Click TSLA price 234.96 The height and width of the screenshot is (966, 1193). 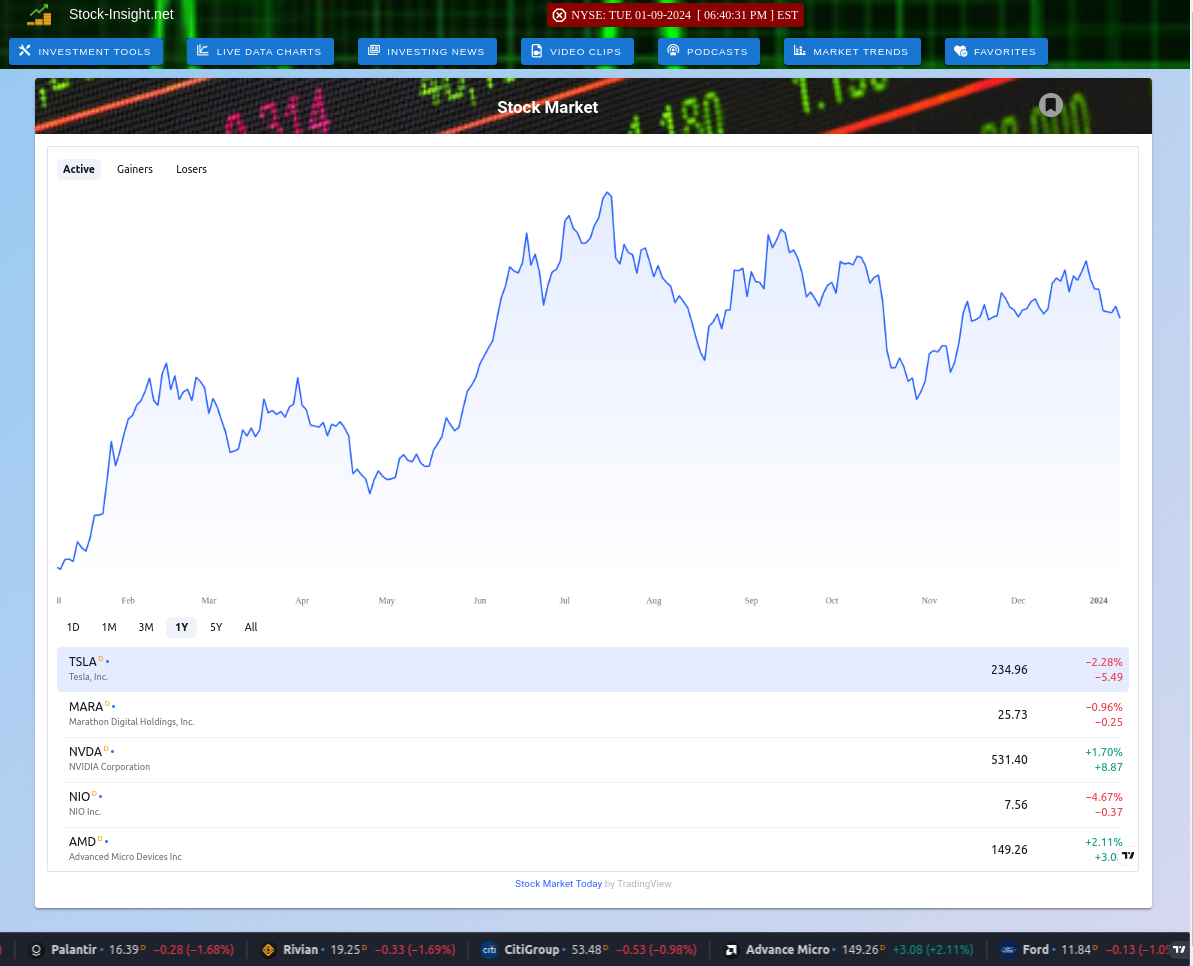pos(1009,670)
